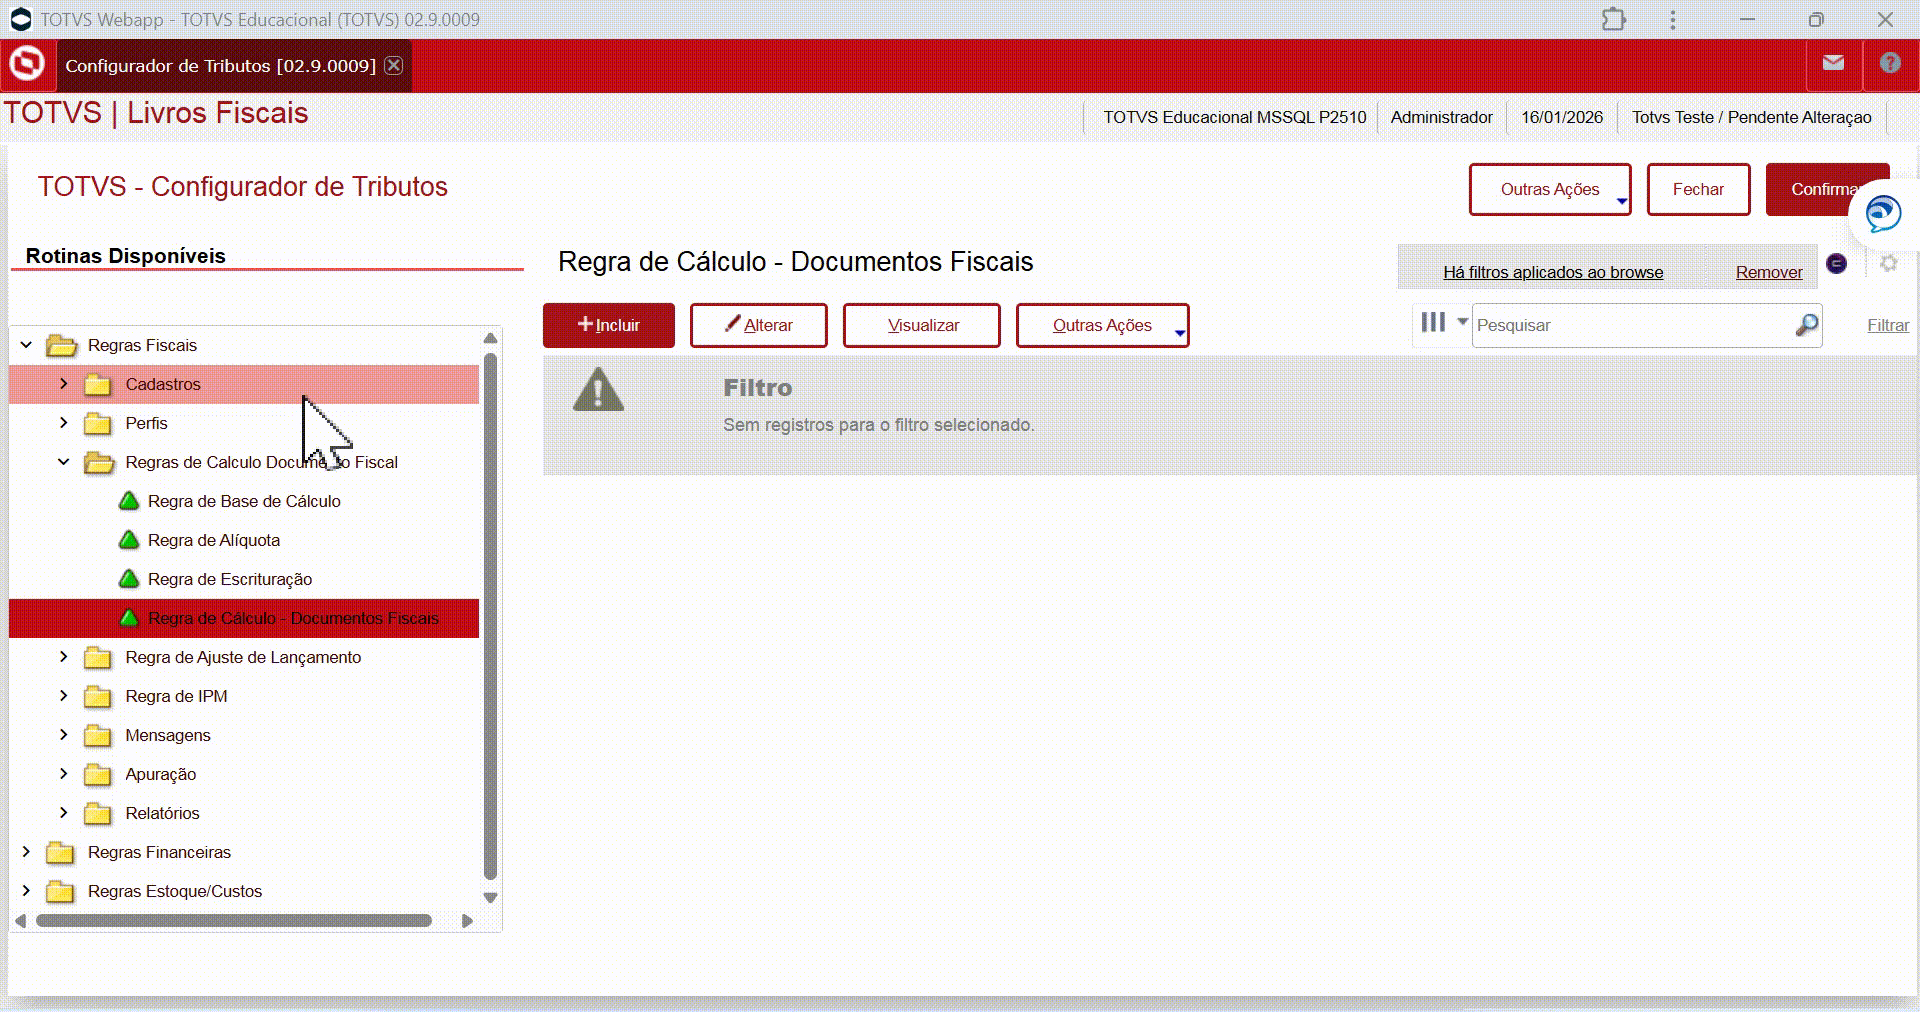Click the tree's scroll down arrow
The width and height of the screenshot is (1920, 1012).
point(490,898)
